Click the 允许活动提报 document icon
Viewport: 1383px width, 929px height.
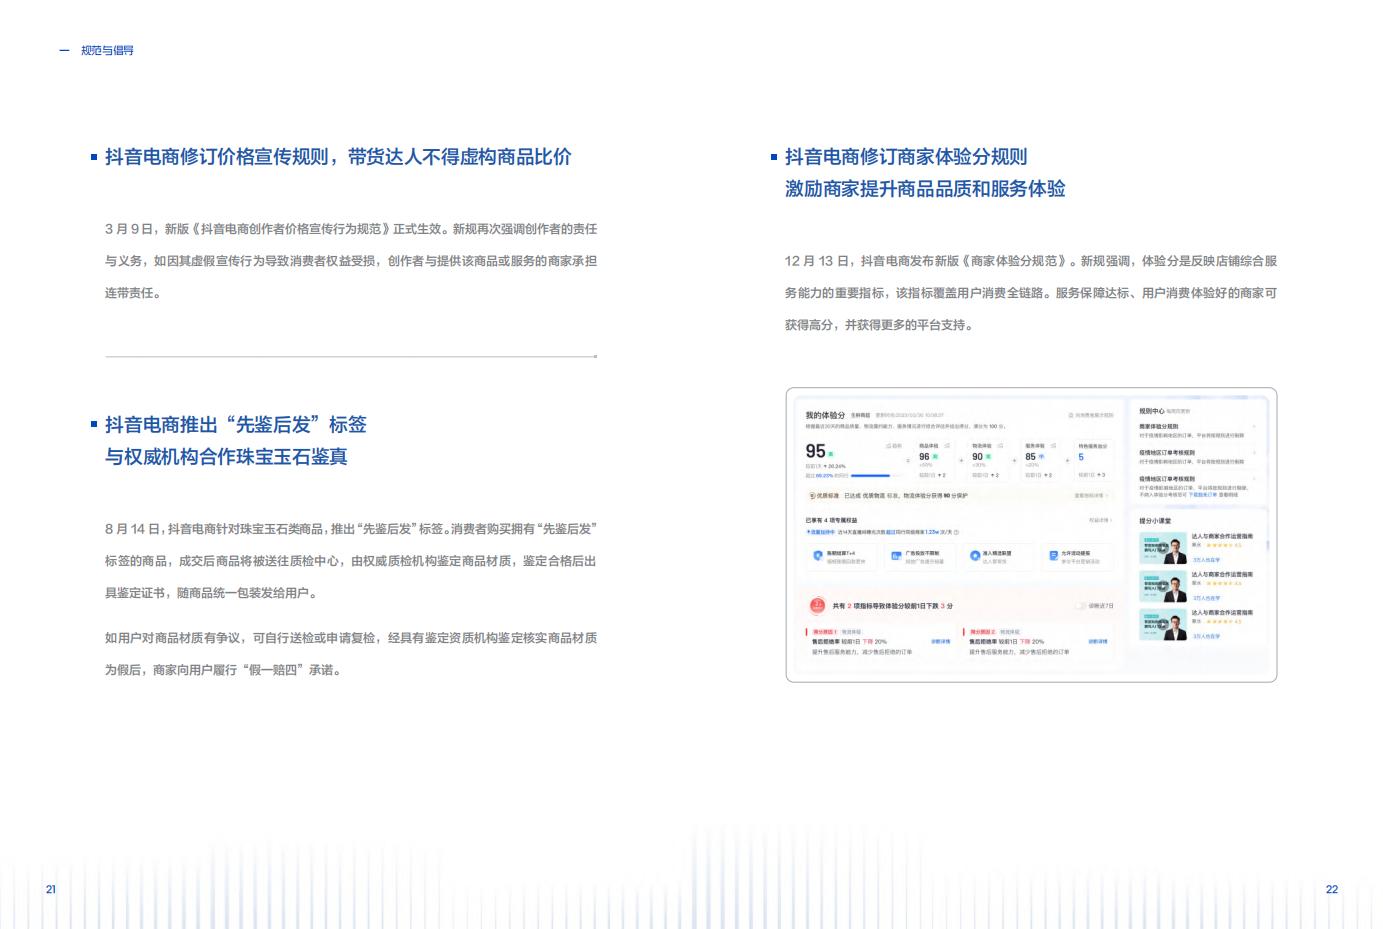[1053, 555]
